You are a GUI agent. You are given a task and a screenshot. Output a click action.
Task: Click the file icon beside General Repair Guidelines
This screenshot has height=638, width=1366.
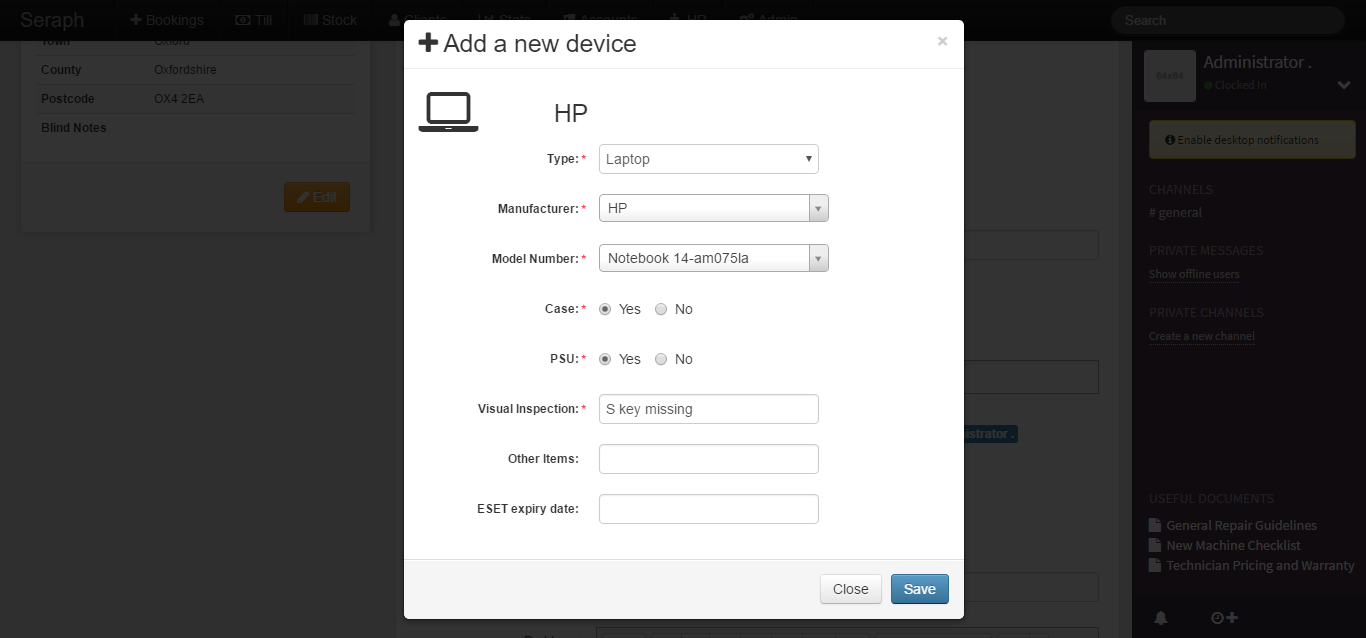(1155, 526)
